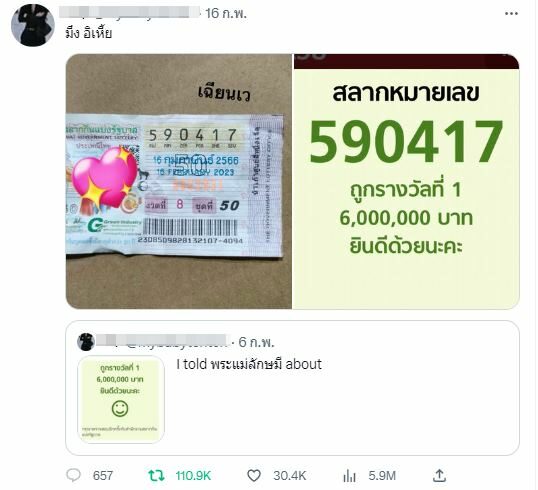Click the 30.4K likes count
Screen dimensions: 538x490
[x=290, y=476]
